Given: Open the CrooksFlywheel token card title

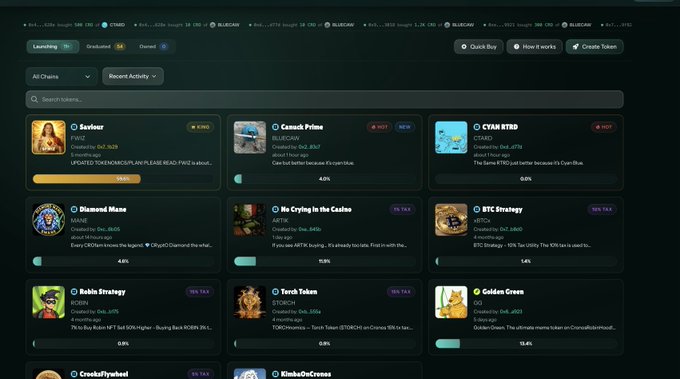Looking at the screenshot, I should click(x=104, y=374).
